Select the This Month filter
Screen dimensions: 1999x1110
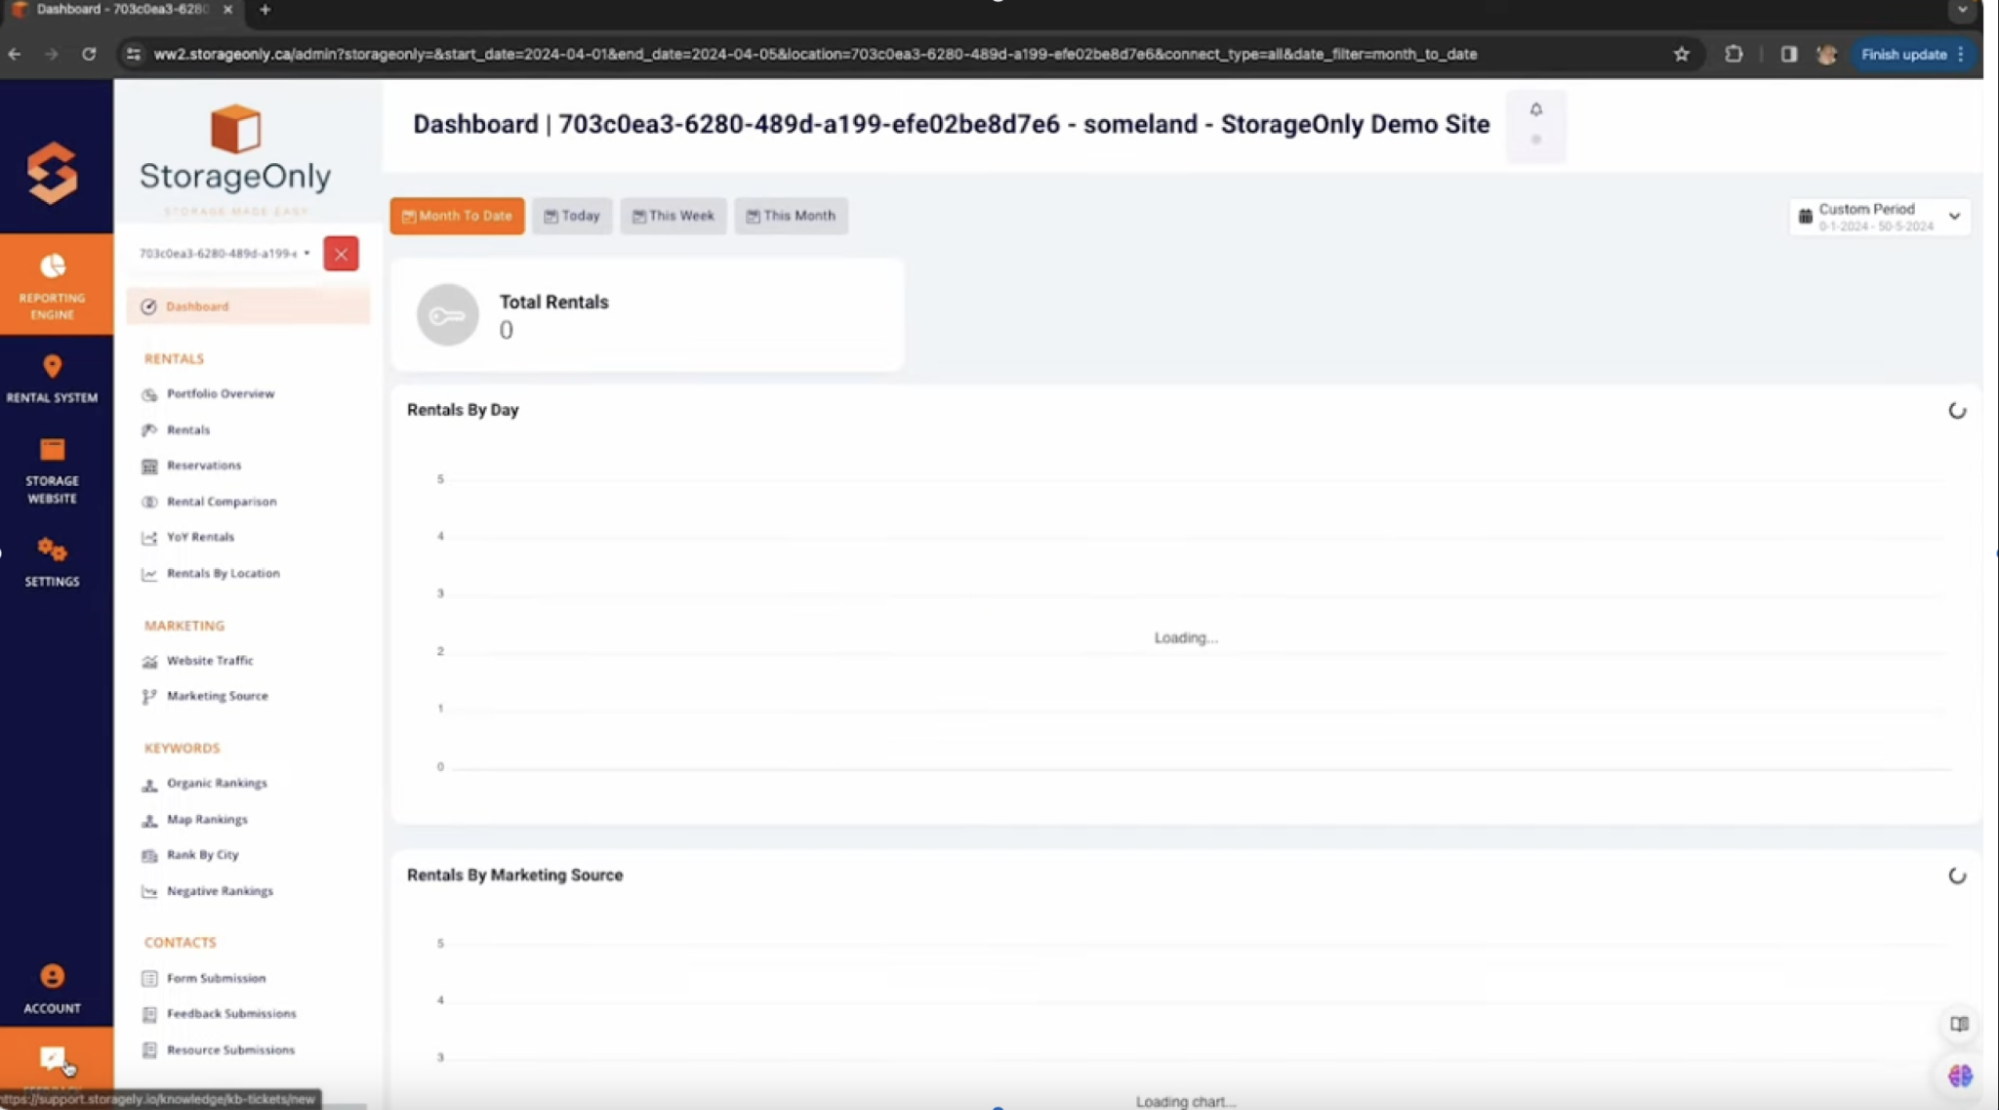tap(791, 216)
